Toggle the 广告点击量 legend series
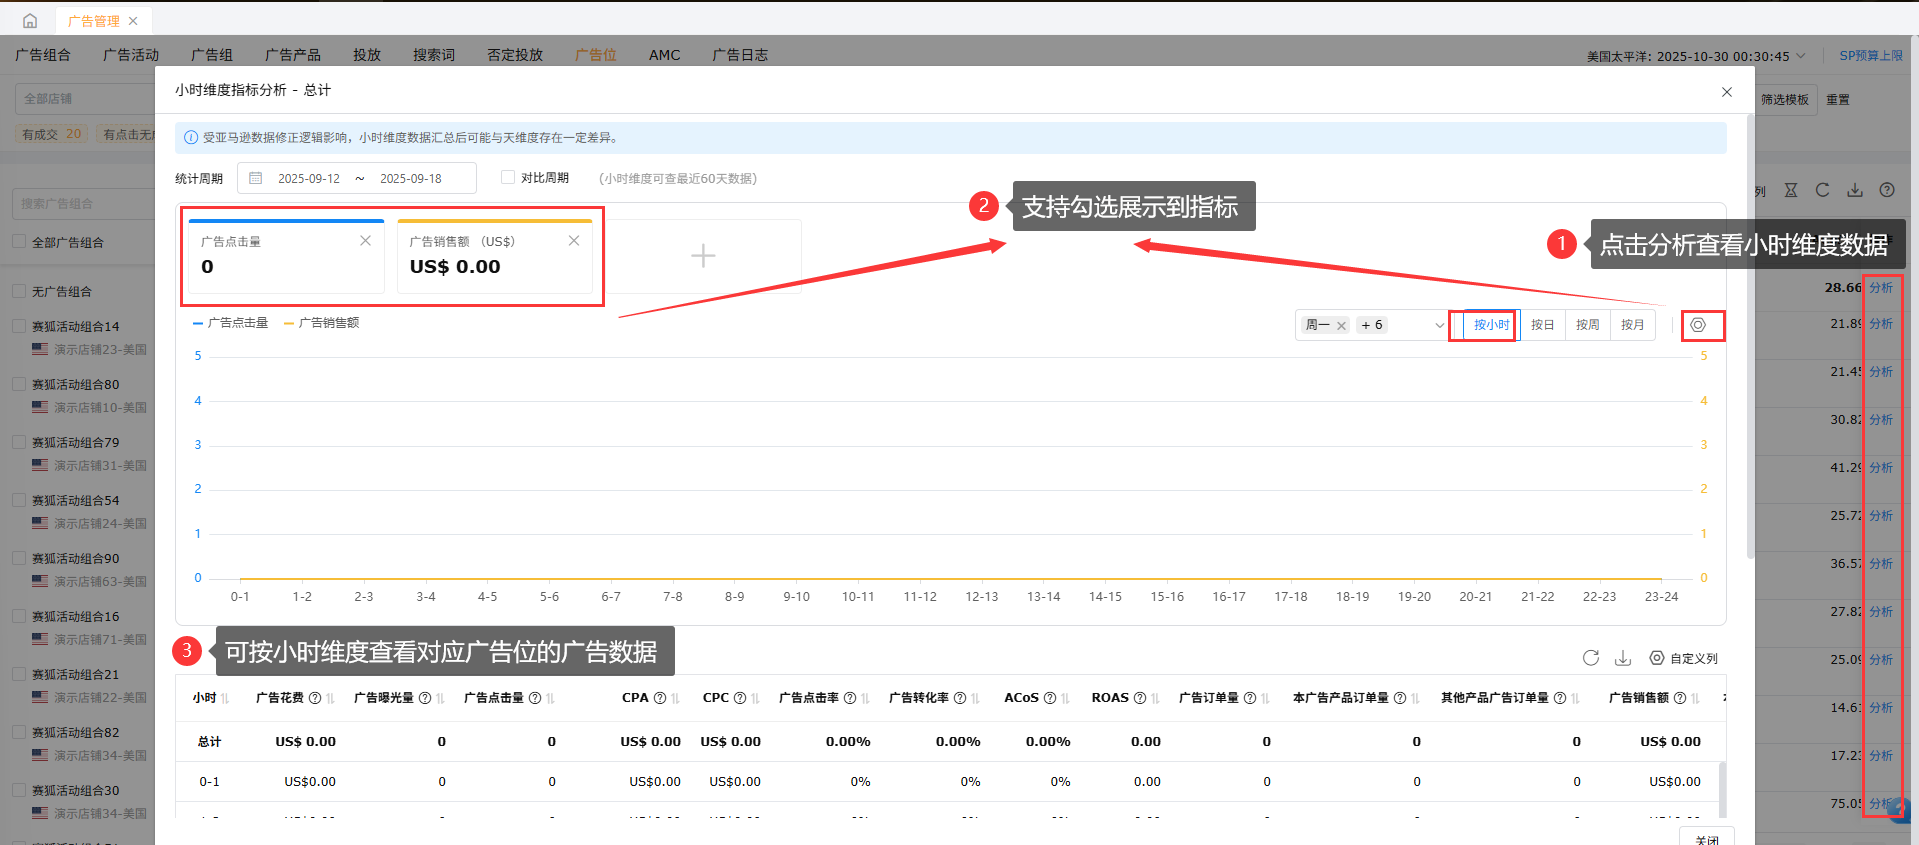This screenshot has height=845, width=1919. 231,323
